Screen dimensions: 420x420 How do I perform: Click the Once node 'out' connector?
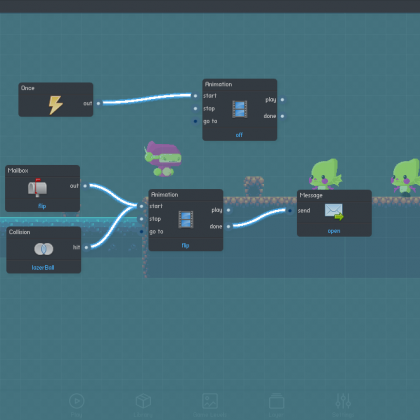pyautogui.click(x=98, y=103)
